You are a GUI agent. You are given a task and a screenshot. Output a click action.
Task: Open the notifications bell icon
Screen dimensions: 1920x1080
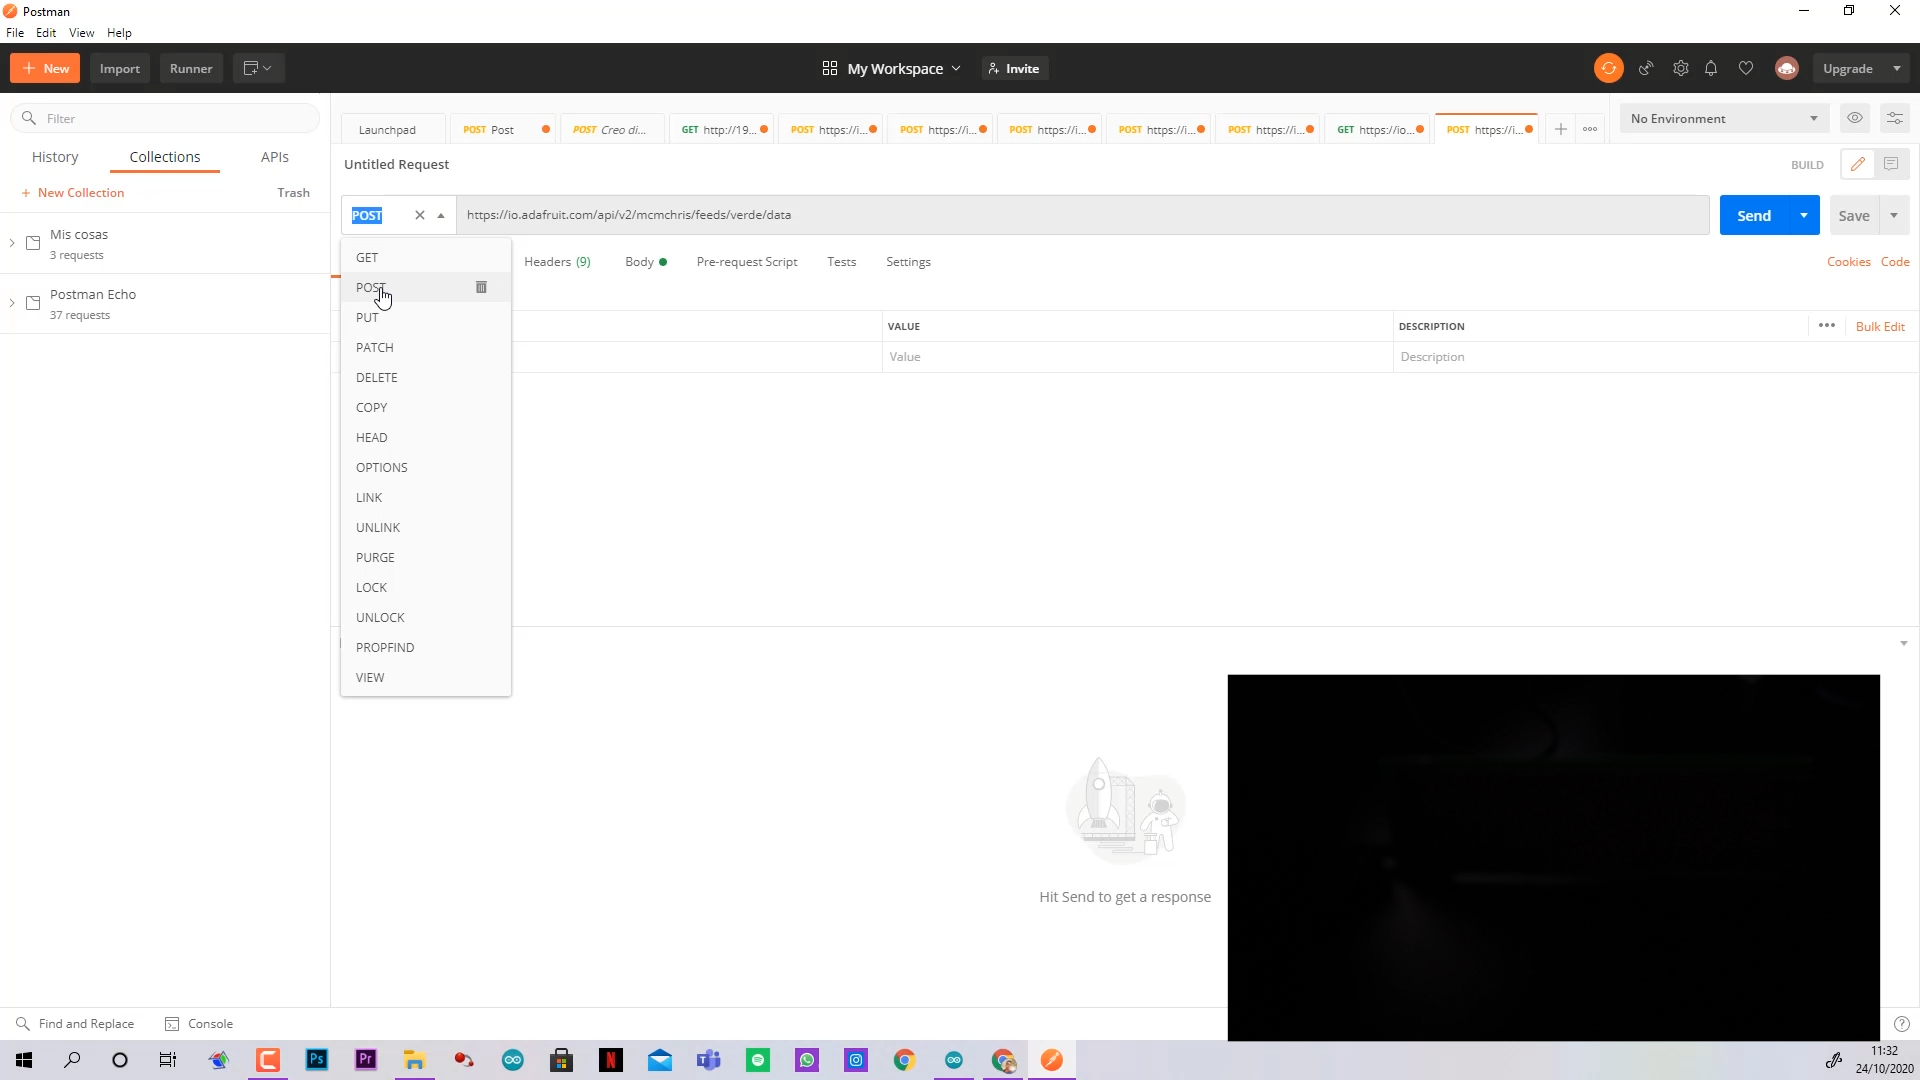(x=1711, y=68)
